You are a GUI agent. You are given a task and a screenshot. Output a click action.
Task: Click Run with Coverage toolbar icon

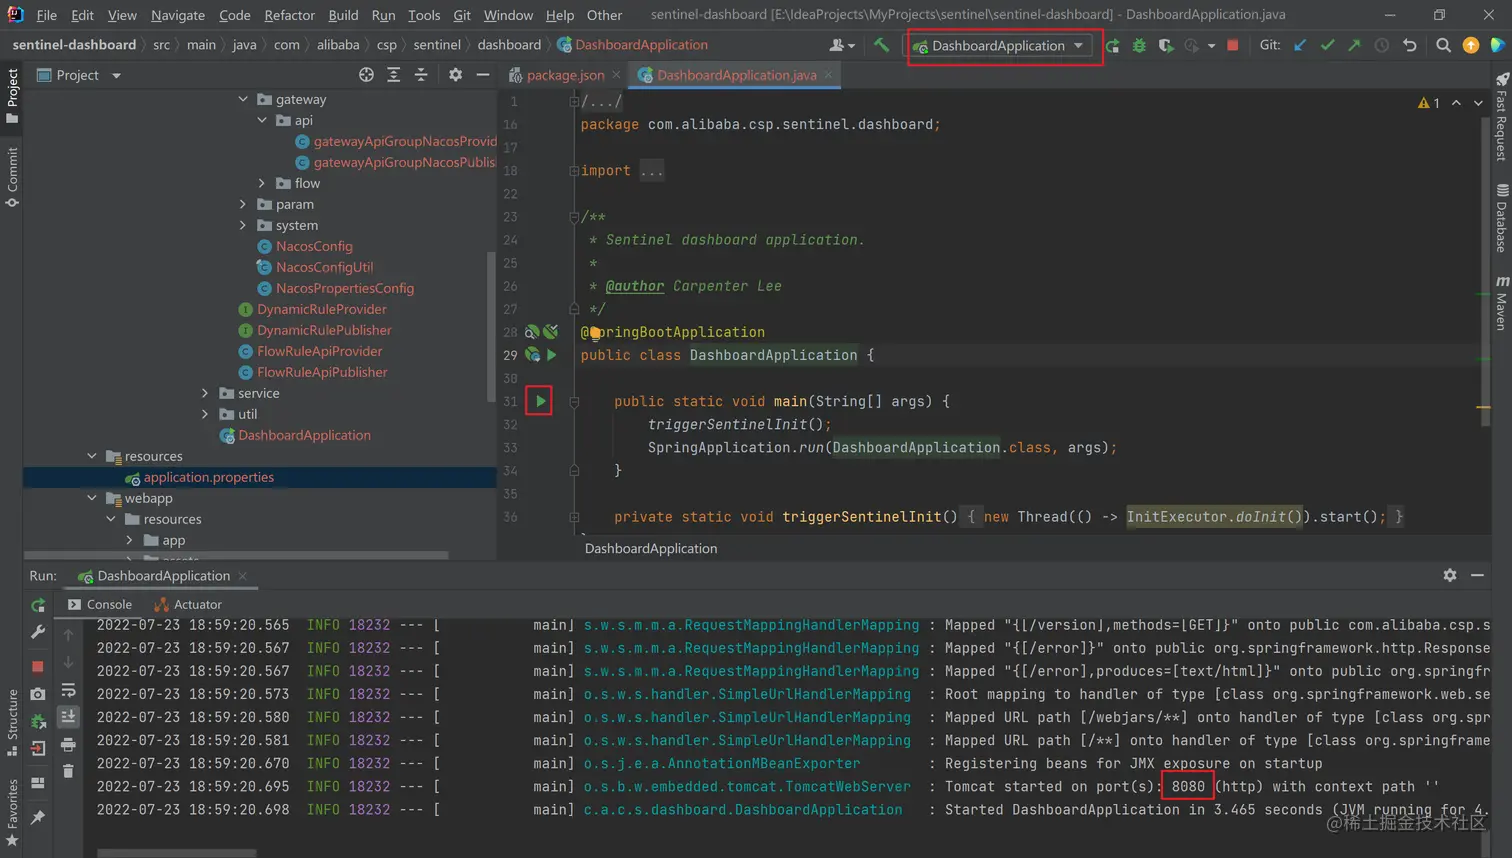click(x=1165, y=45)
